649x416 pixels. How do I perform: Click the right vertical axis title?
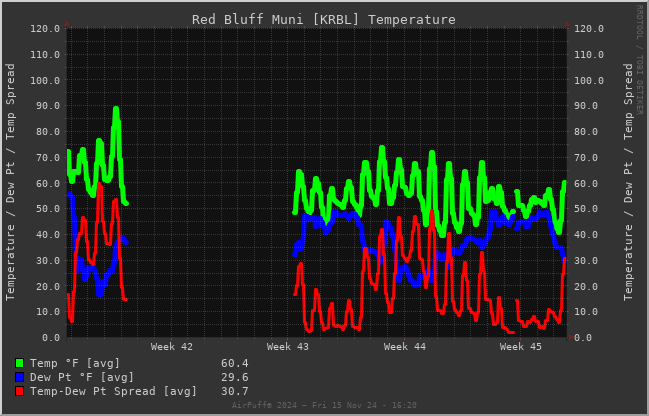[628, 182]
